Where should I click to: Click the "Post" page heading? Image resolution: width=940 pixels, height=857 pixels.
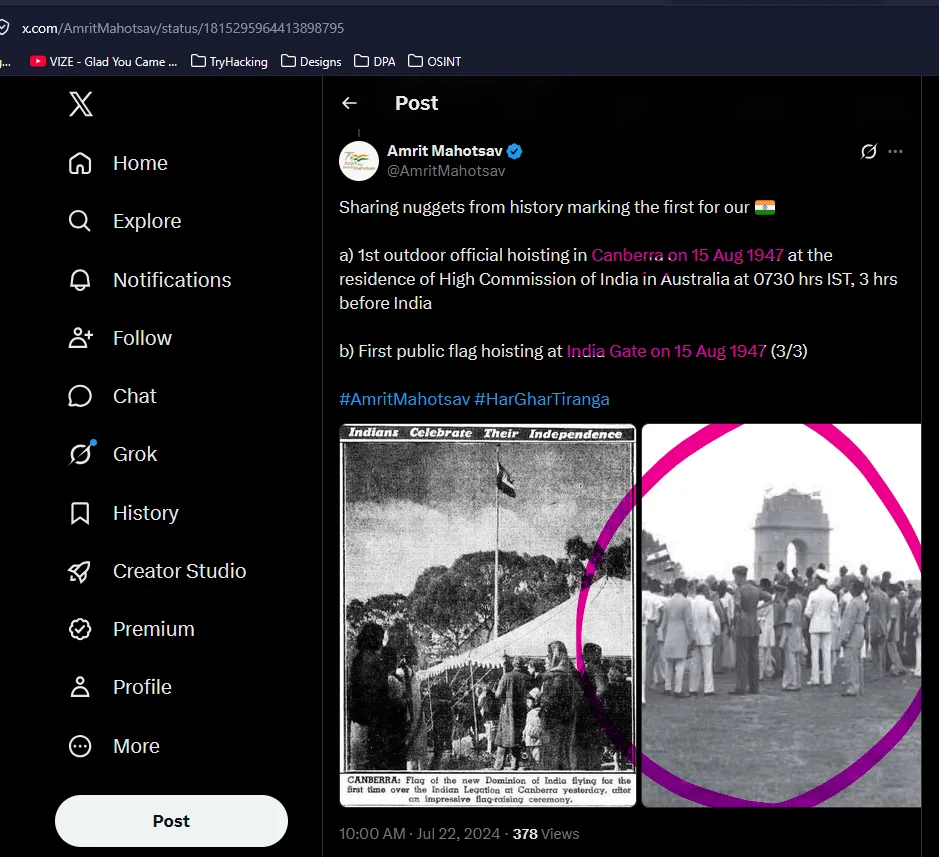click(x=417, y=103)
